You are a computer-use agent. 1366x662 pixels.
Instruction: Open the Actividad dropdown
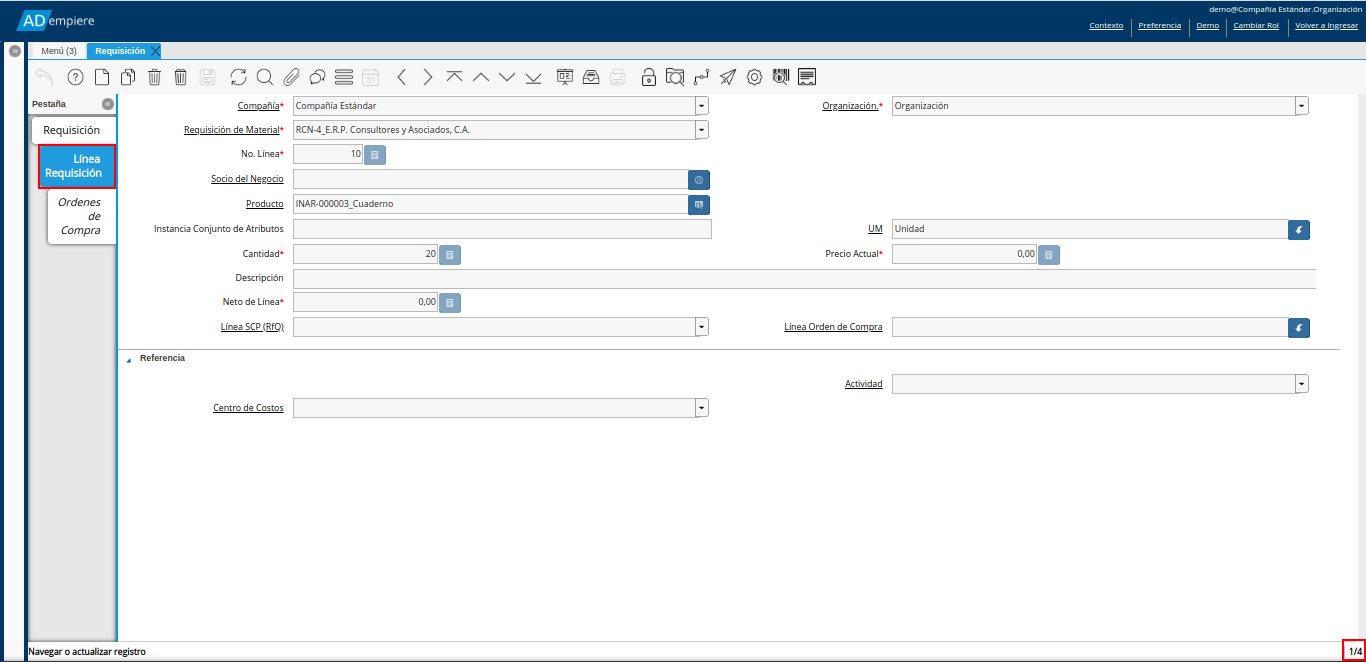coord(1301,384)
